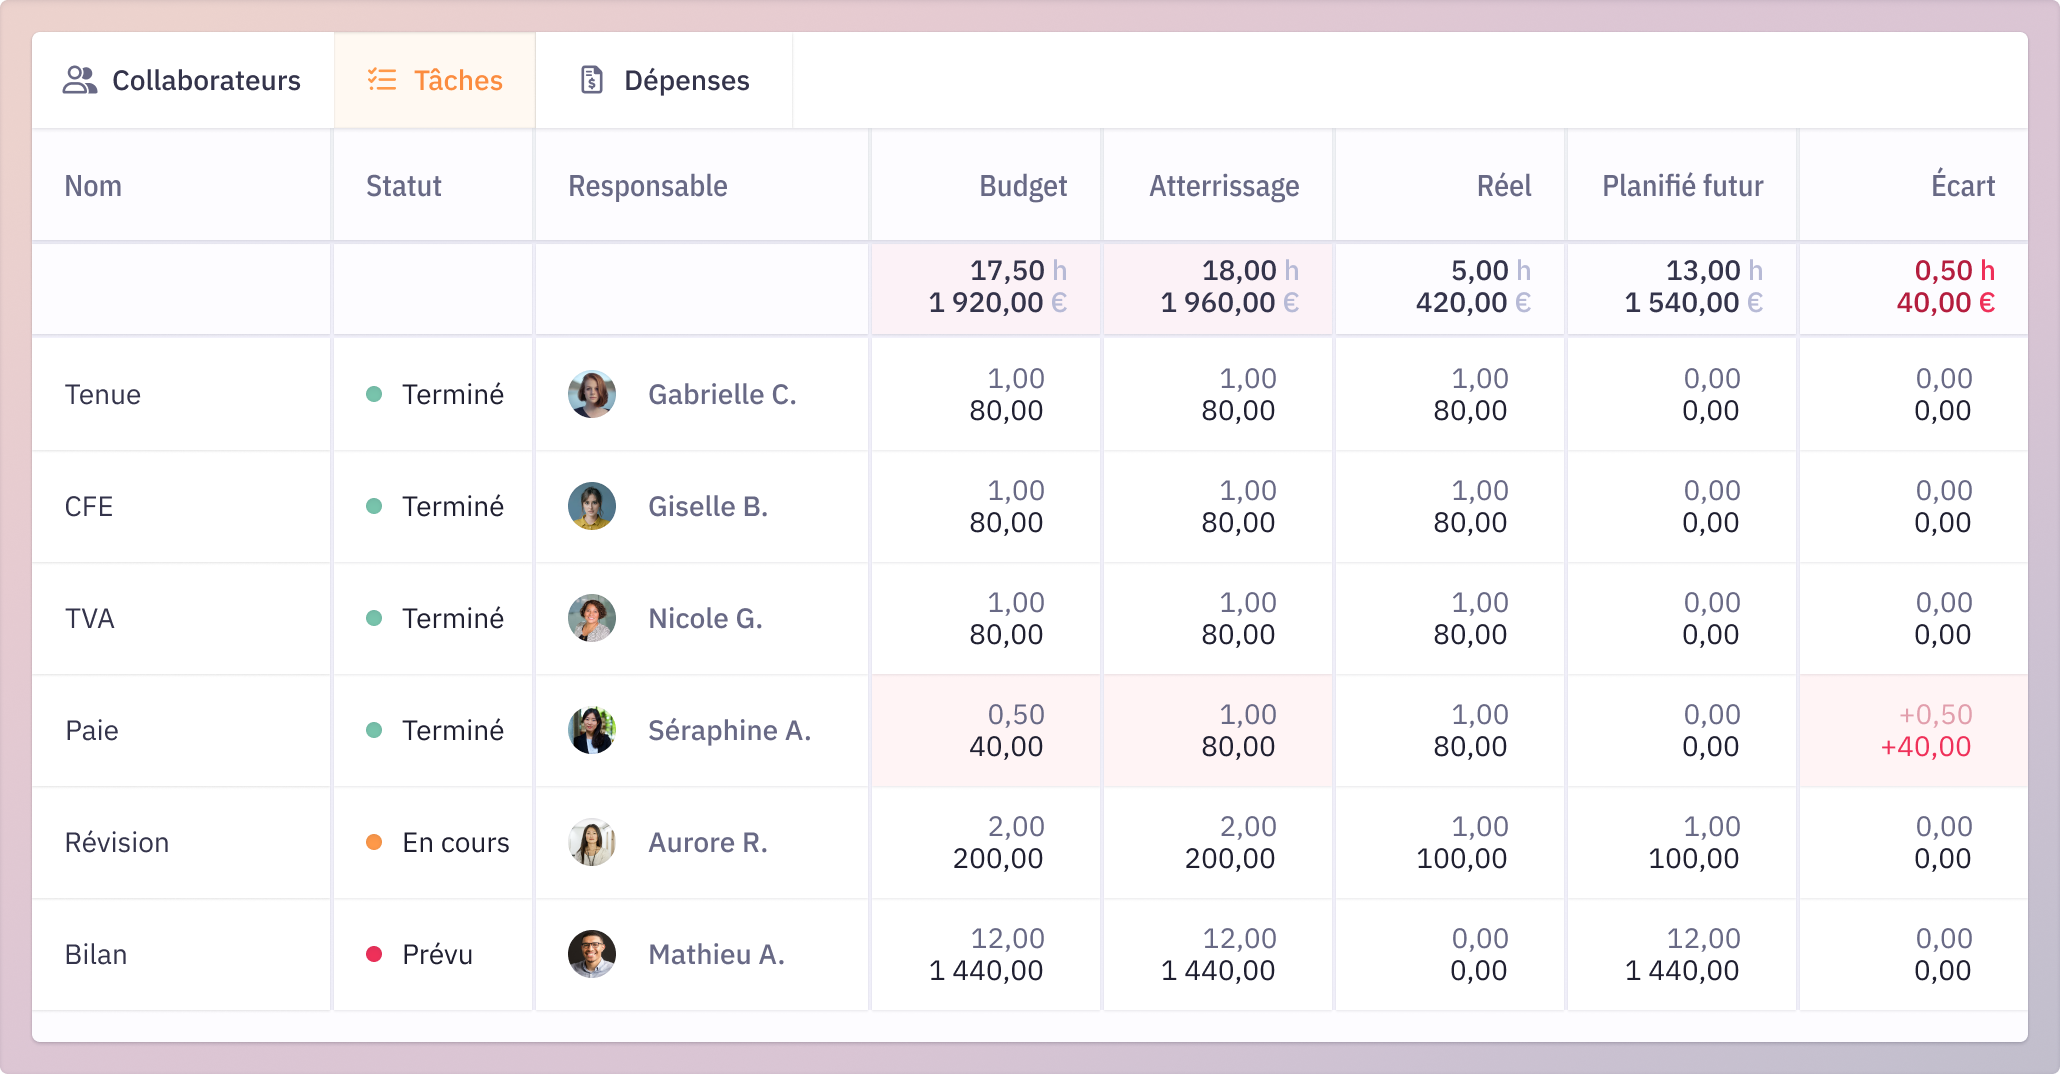Click the green status dot for TVA
The width and height of the screenshot is (2060, 1074).
(374, 618)
